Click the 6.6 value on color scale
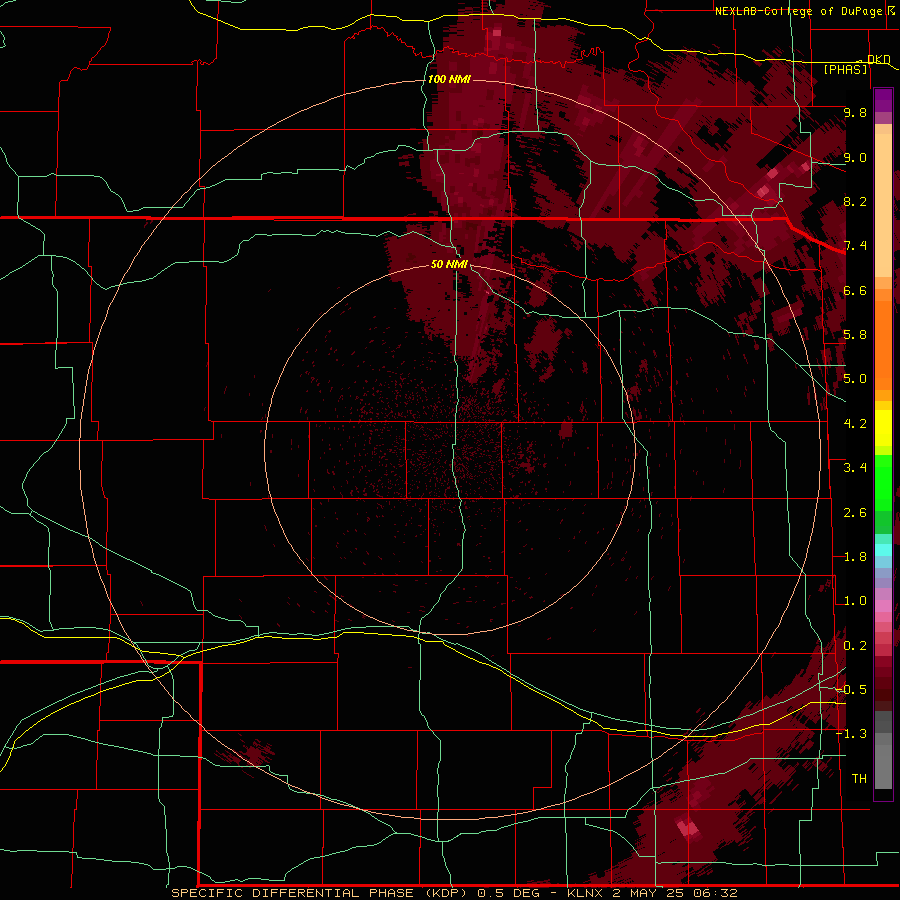 (855, 290)
